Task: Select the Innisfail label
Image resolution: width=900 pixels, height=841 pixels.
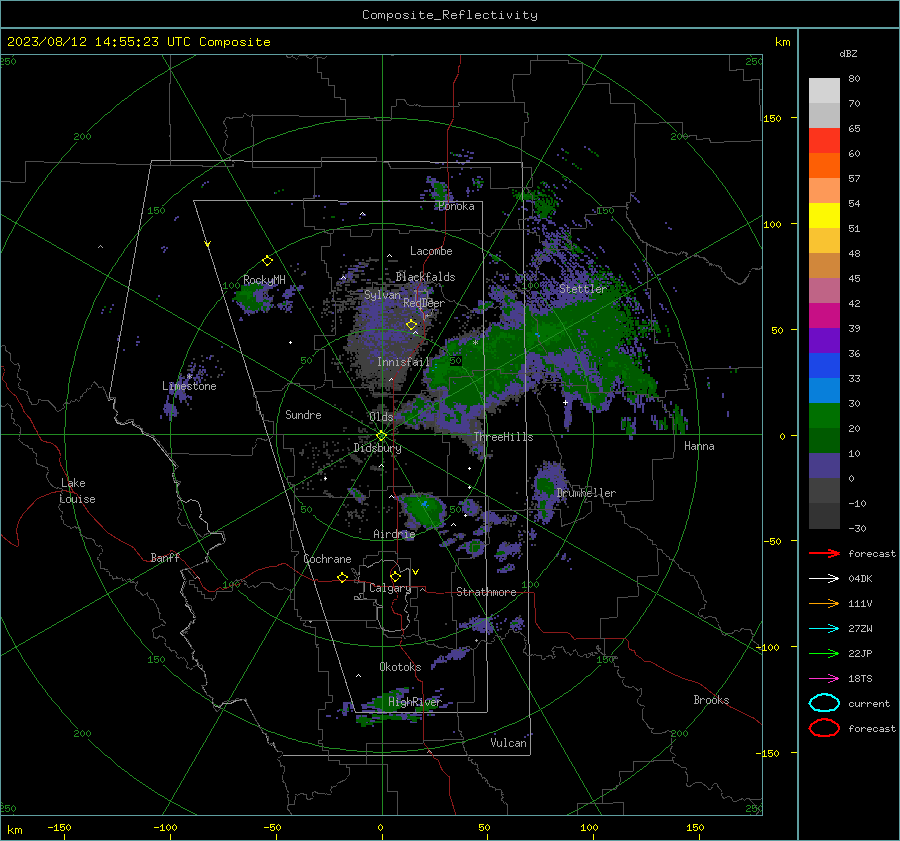Action: pyautogui.click(x=404, y=362)
